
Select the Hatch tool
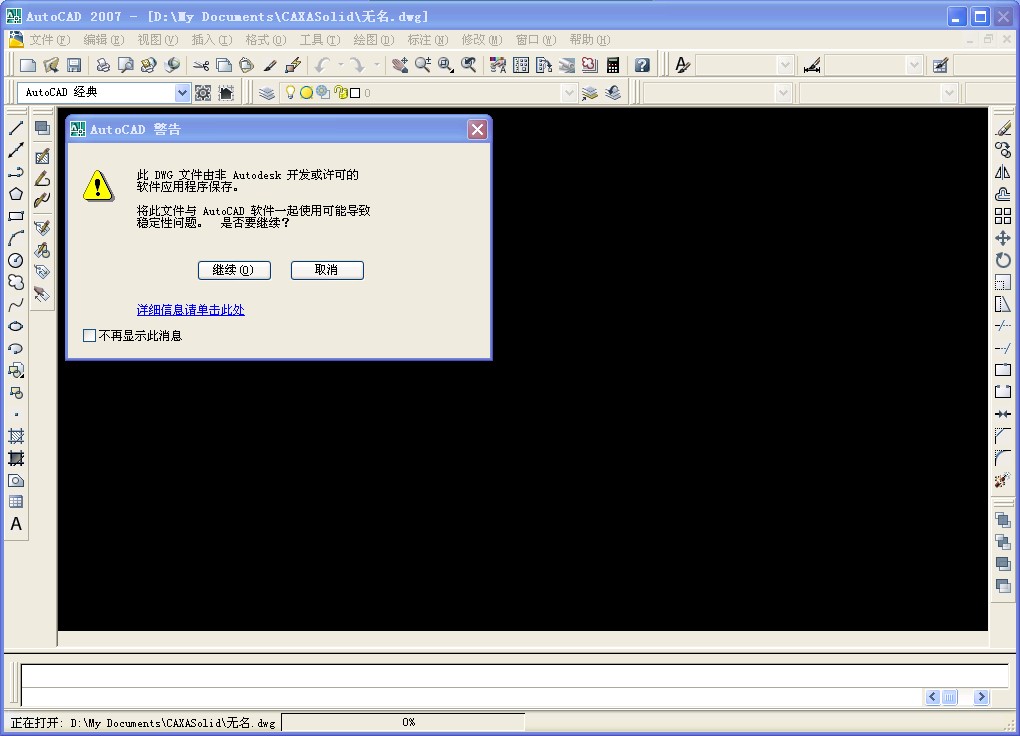[x=16, y=436]
